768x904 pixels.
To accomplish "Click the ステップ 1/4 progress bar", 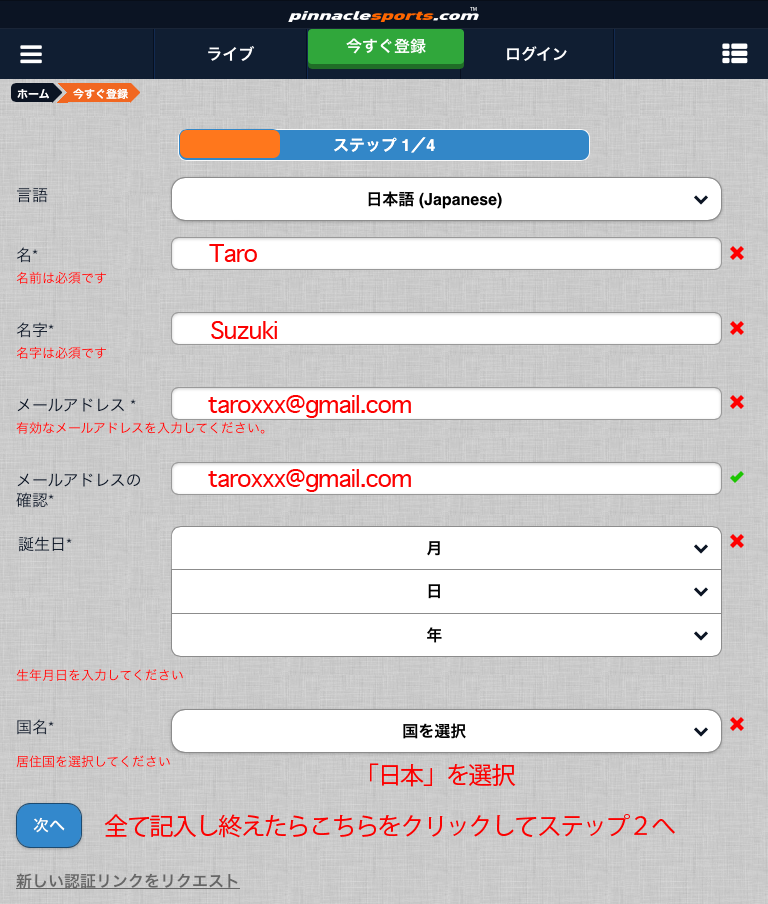I will coord(384,145).
